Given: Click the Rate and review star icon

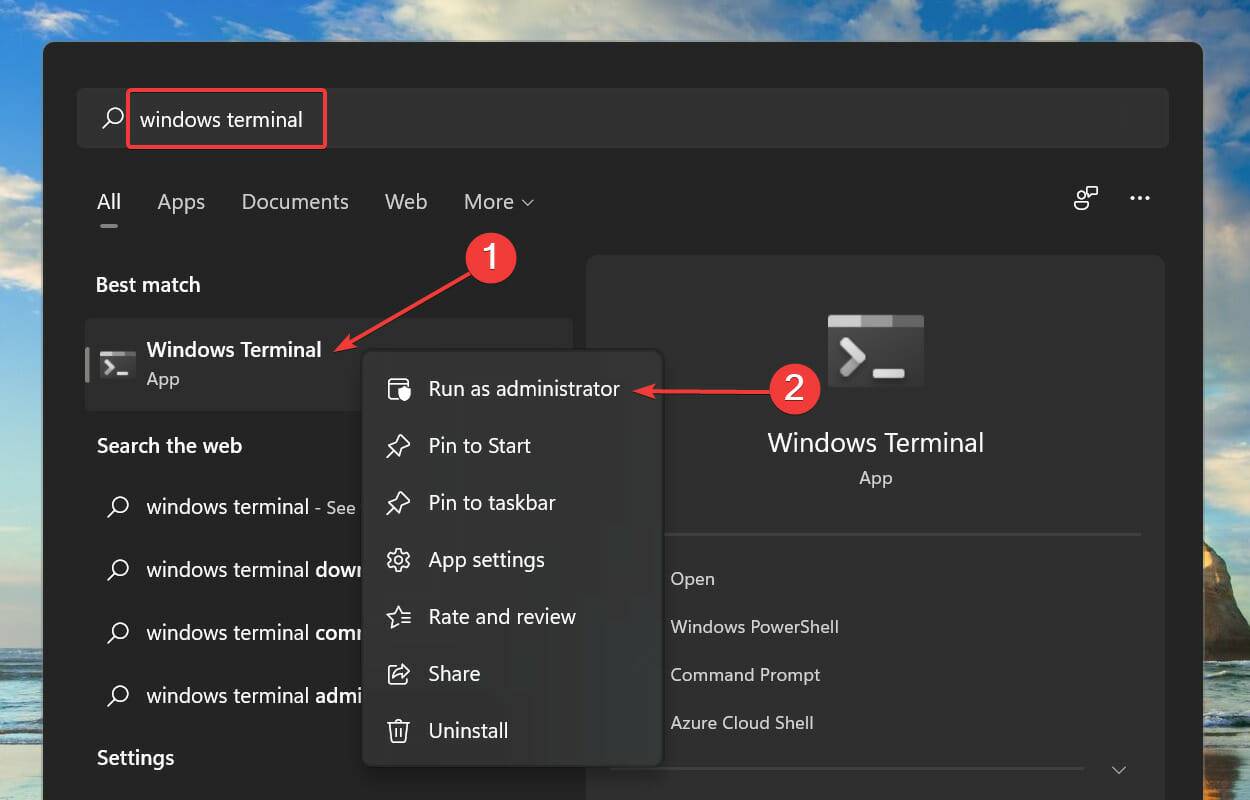Looking at the screenshot, I should (398, 616).
